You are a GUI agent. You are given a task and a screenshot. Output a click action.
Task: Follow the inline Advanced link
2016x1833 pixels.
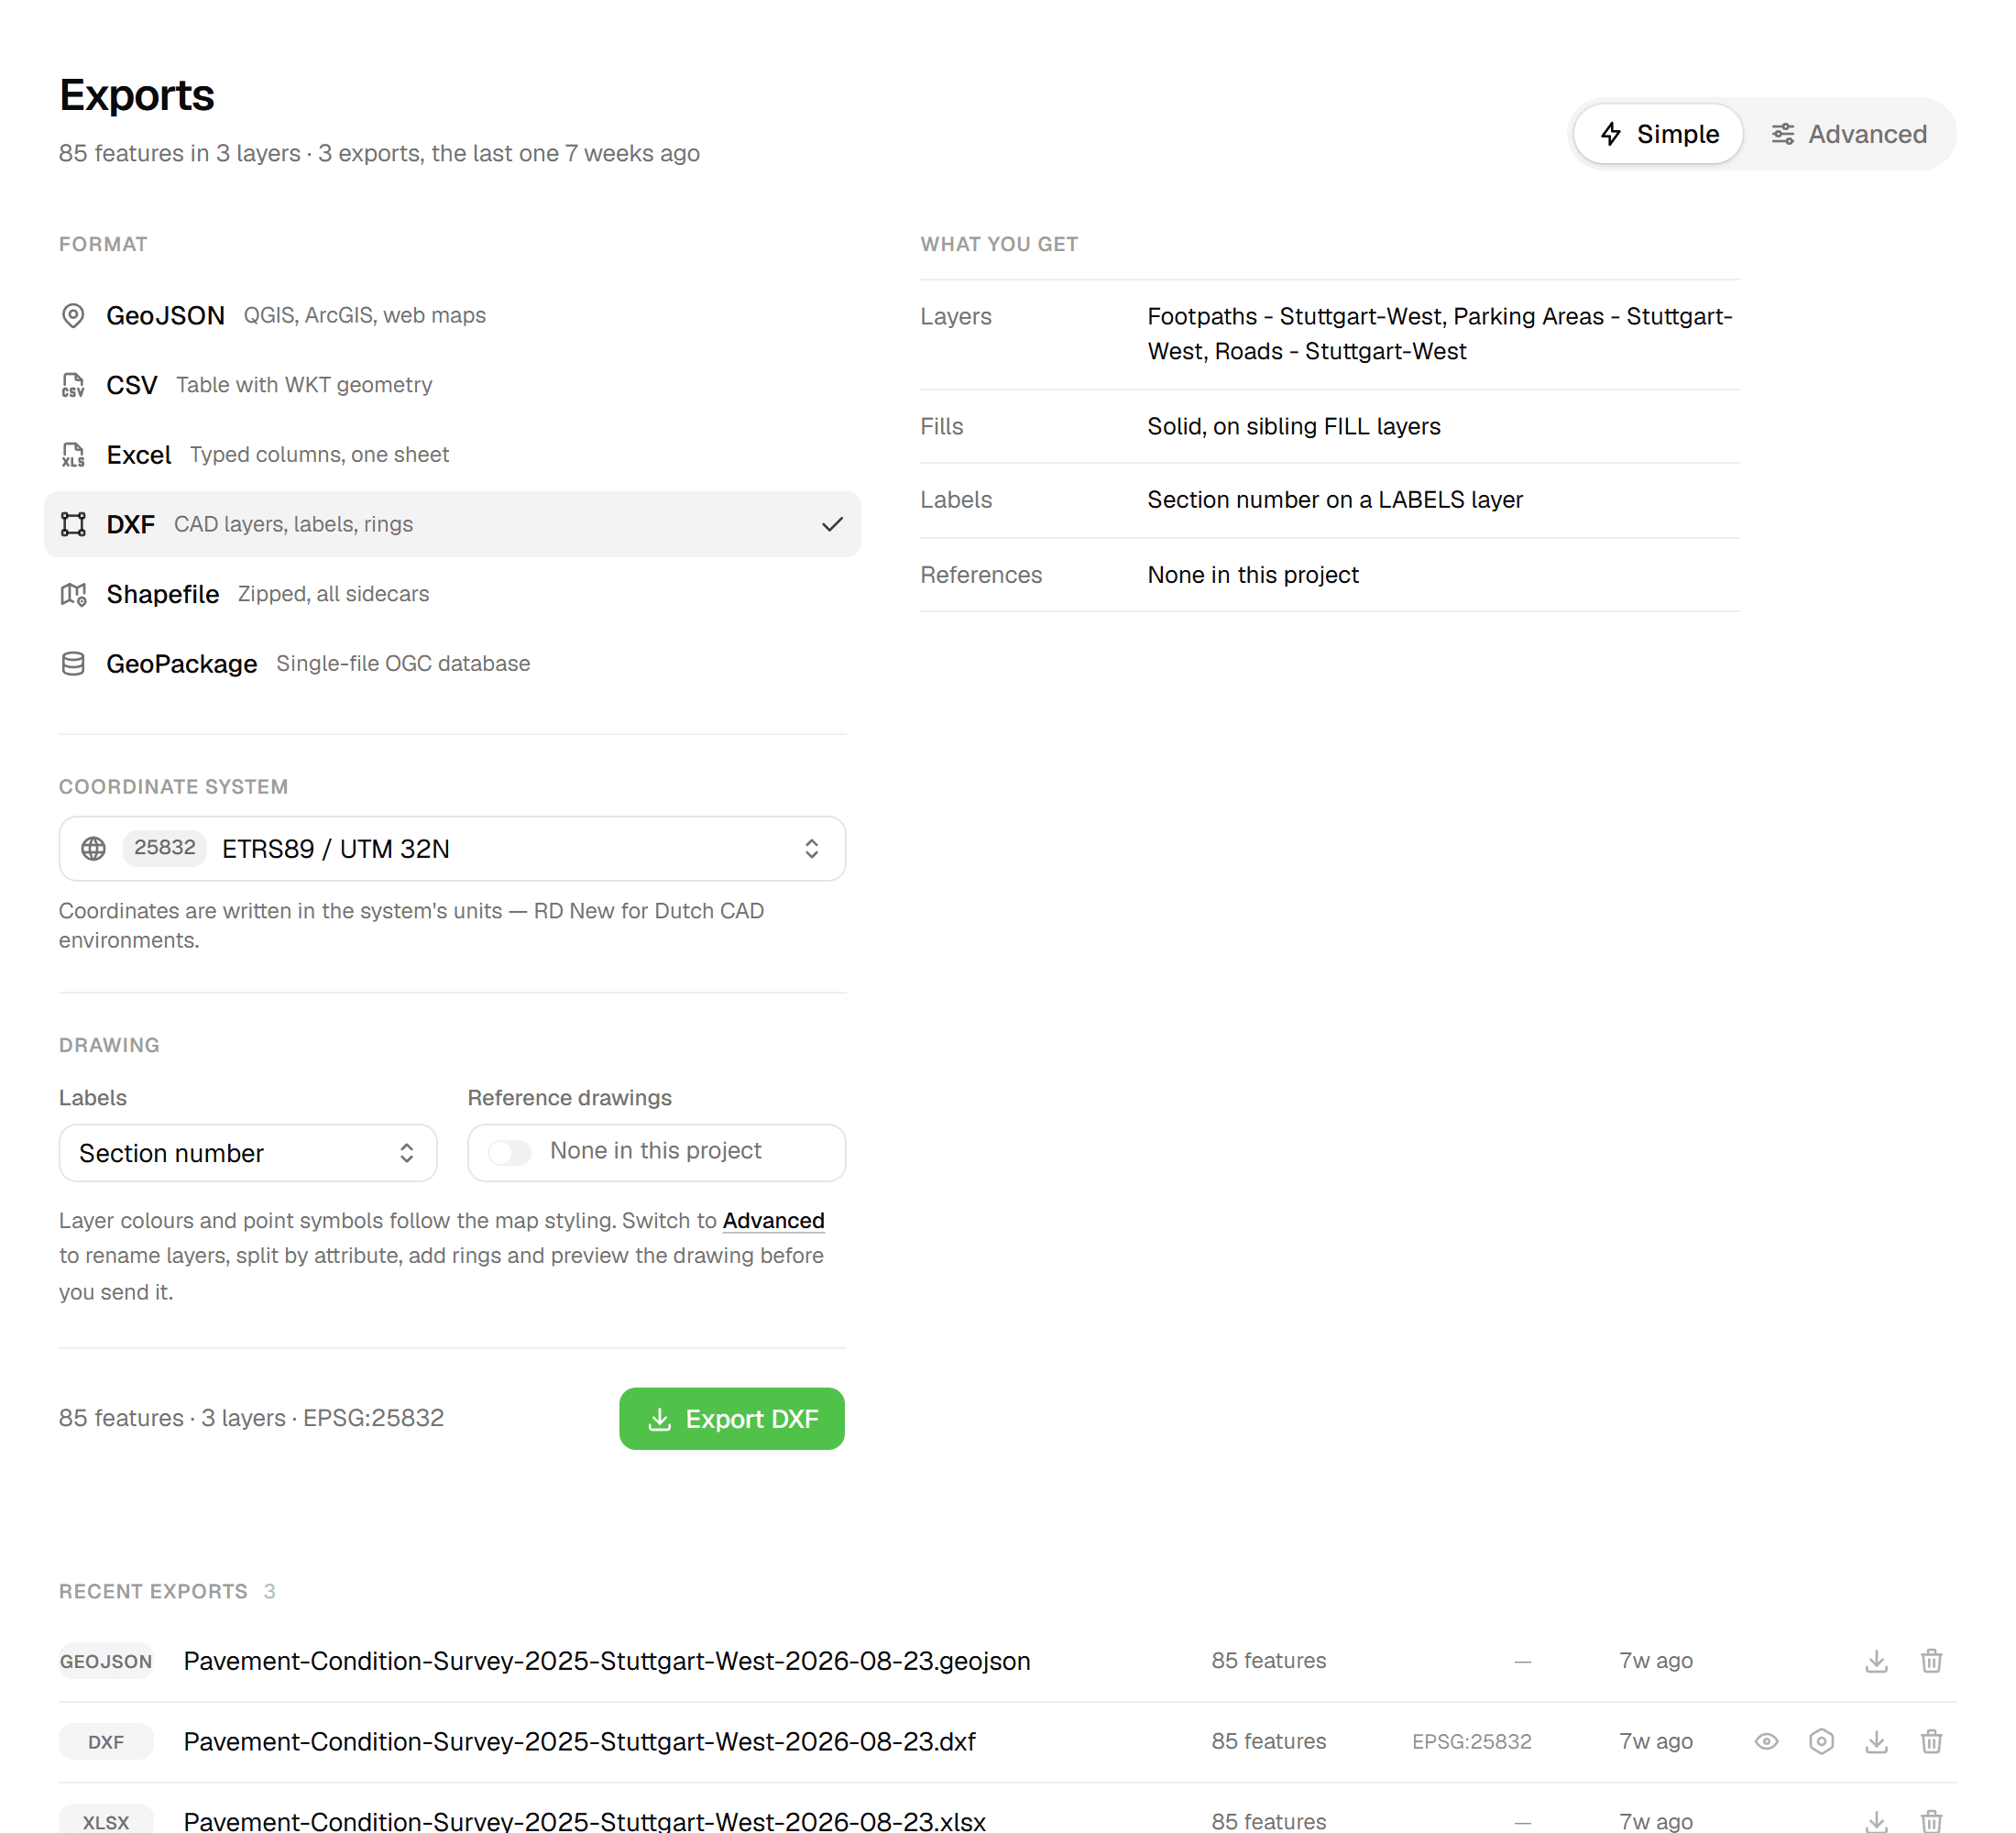coord(773,1221)
